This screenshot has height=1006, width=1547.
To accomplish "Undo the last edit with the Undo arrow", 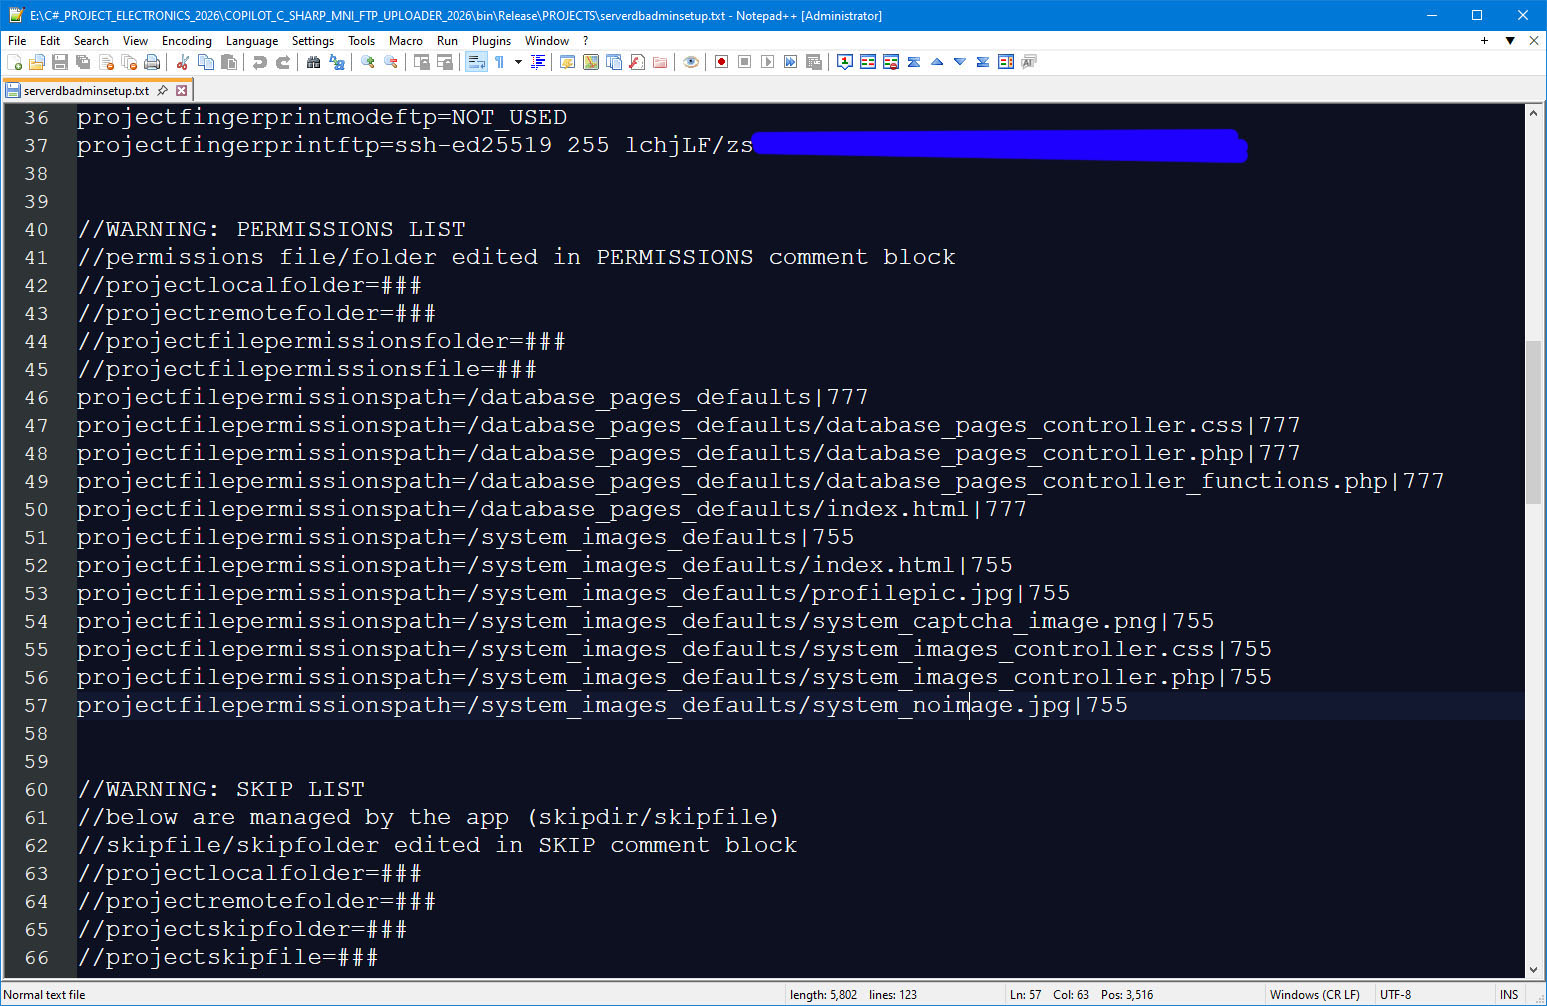I will pos(260,62).
